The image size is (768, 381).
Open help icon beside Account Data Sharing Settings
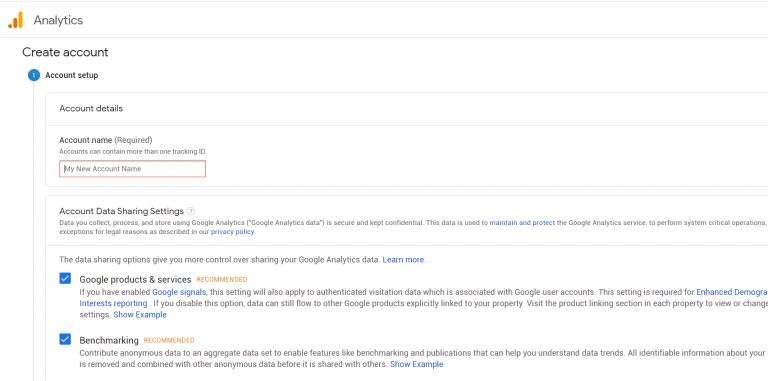(191, 212)
